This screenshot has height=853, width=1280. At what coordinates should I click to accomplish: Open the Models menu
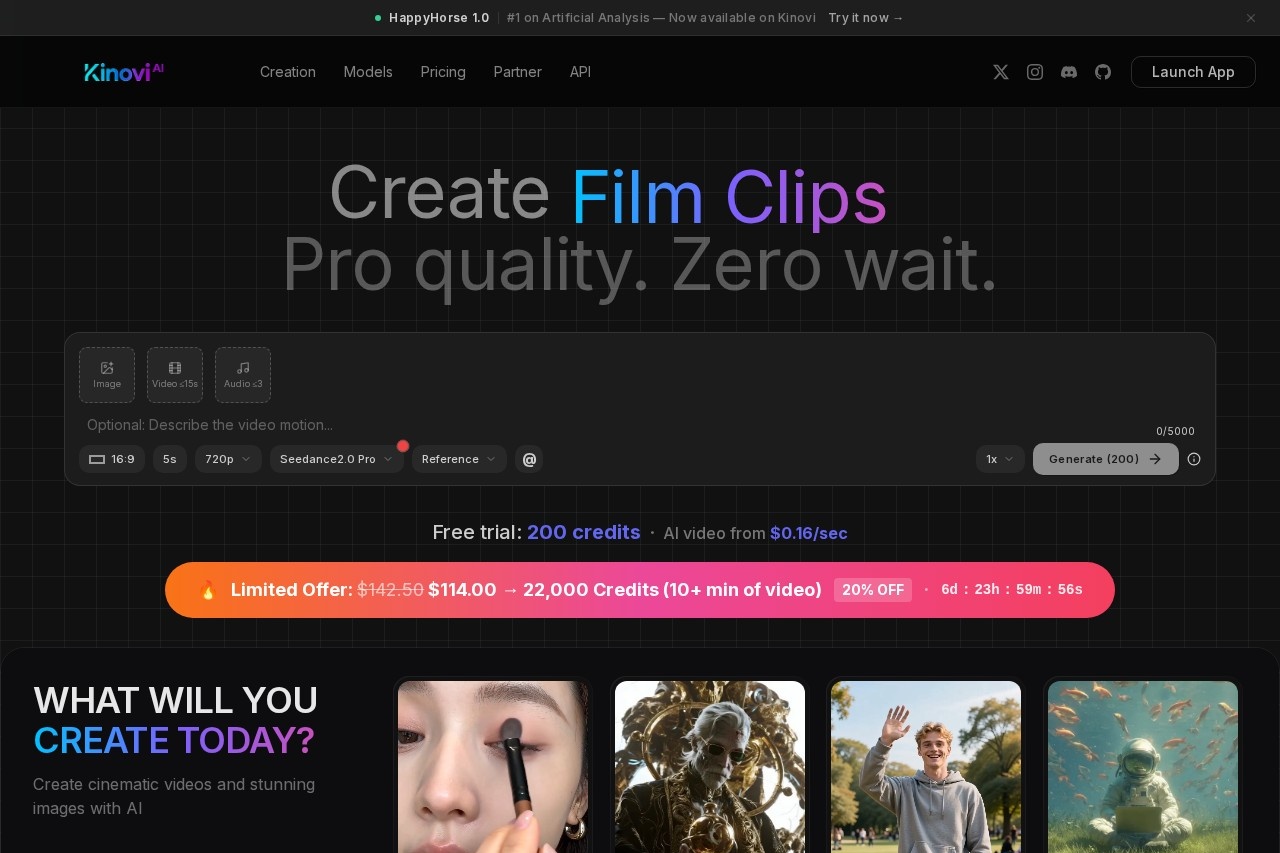368,72
